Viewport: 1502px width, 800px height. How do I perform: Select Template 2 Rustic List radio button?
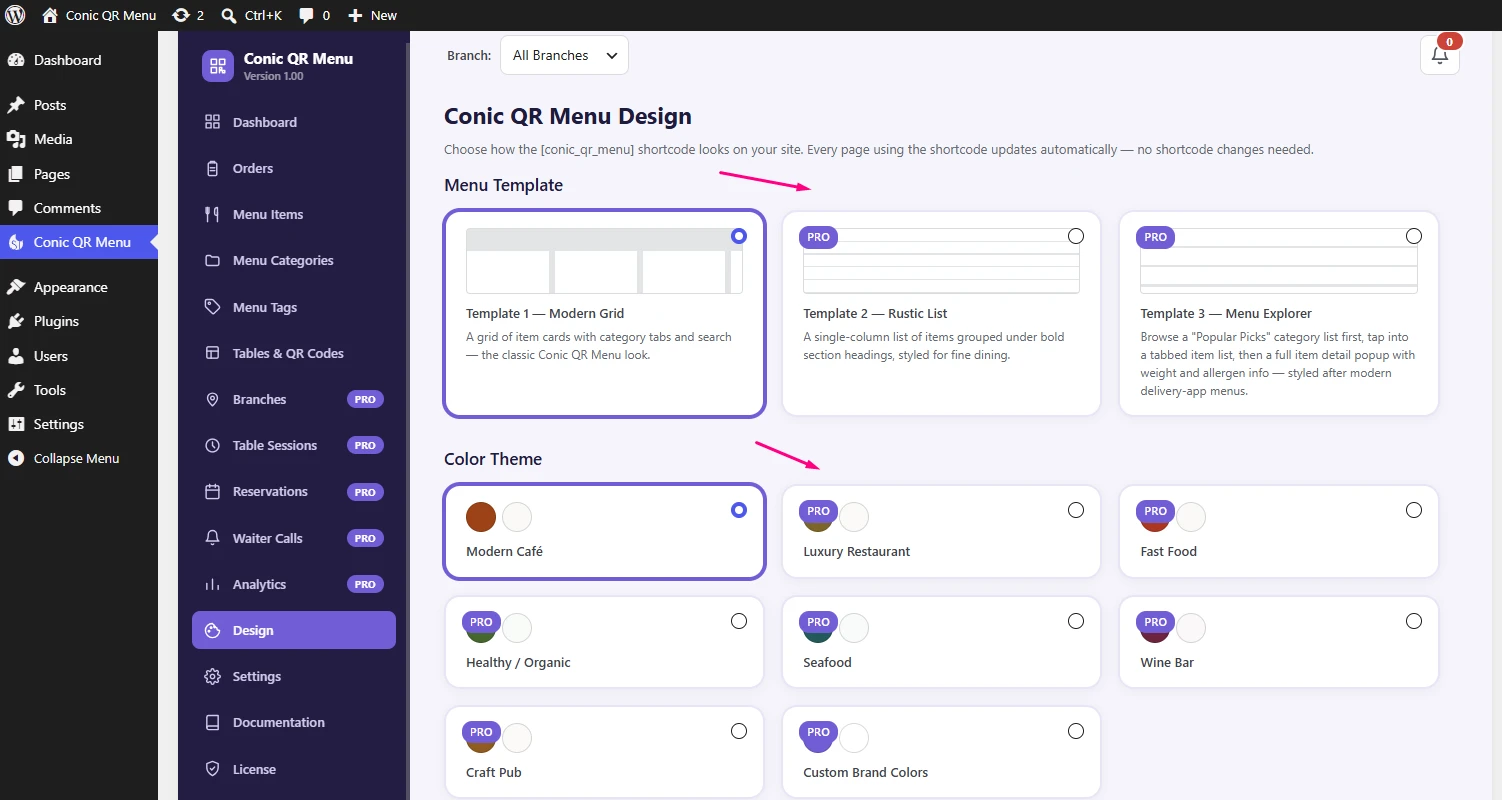[x=1076, y=236]
